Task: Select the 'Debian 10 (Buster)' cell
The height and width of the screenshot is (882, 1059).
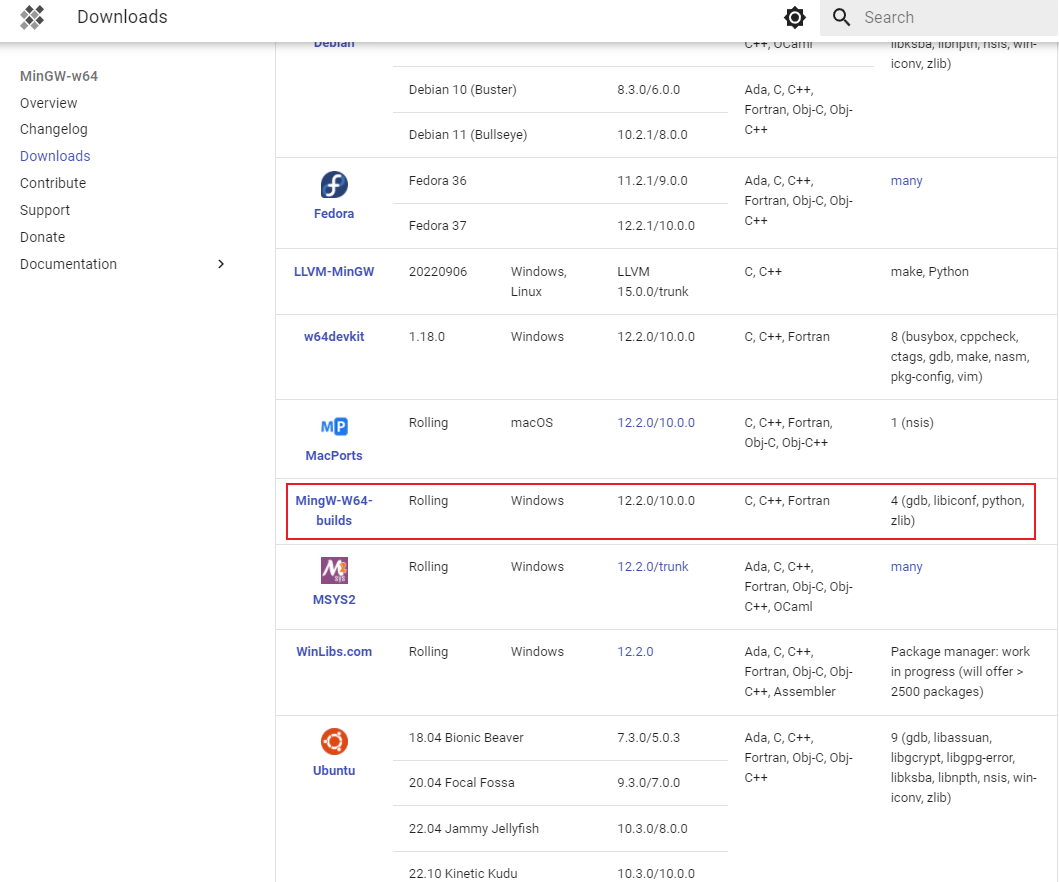Action: tap(463, 90)
